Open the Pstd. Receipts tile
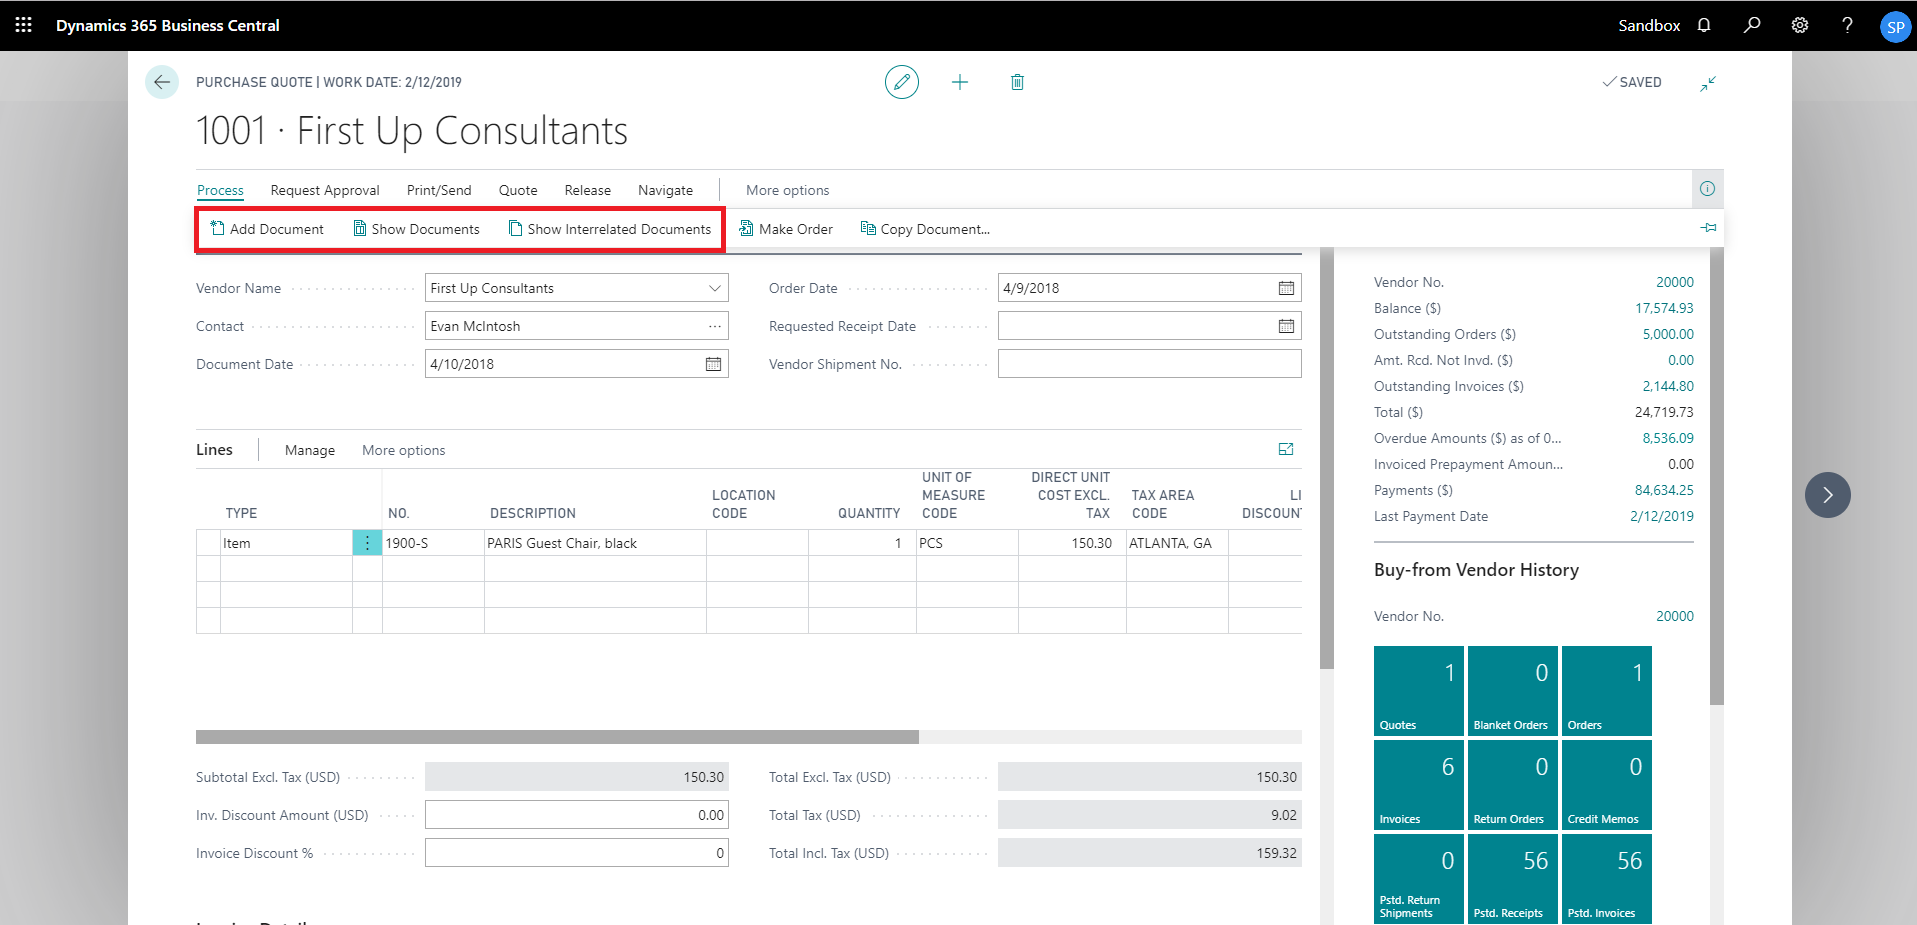This screenshot has height=925, width=1917. 1510,878
